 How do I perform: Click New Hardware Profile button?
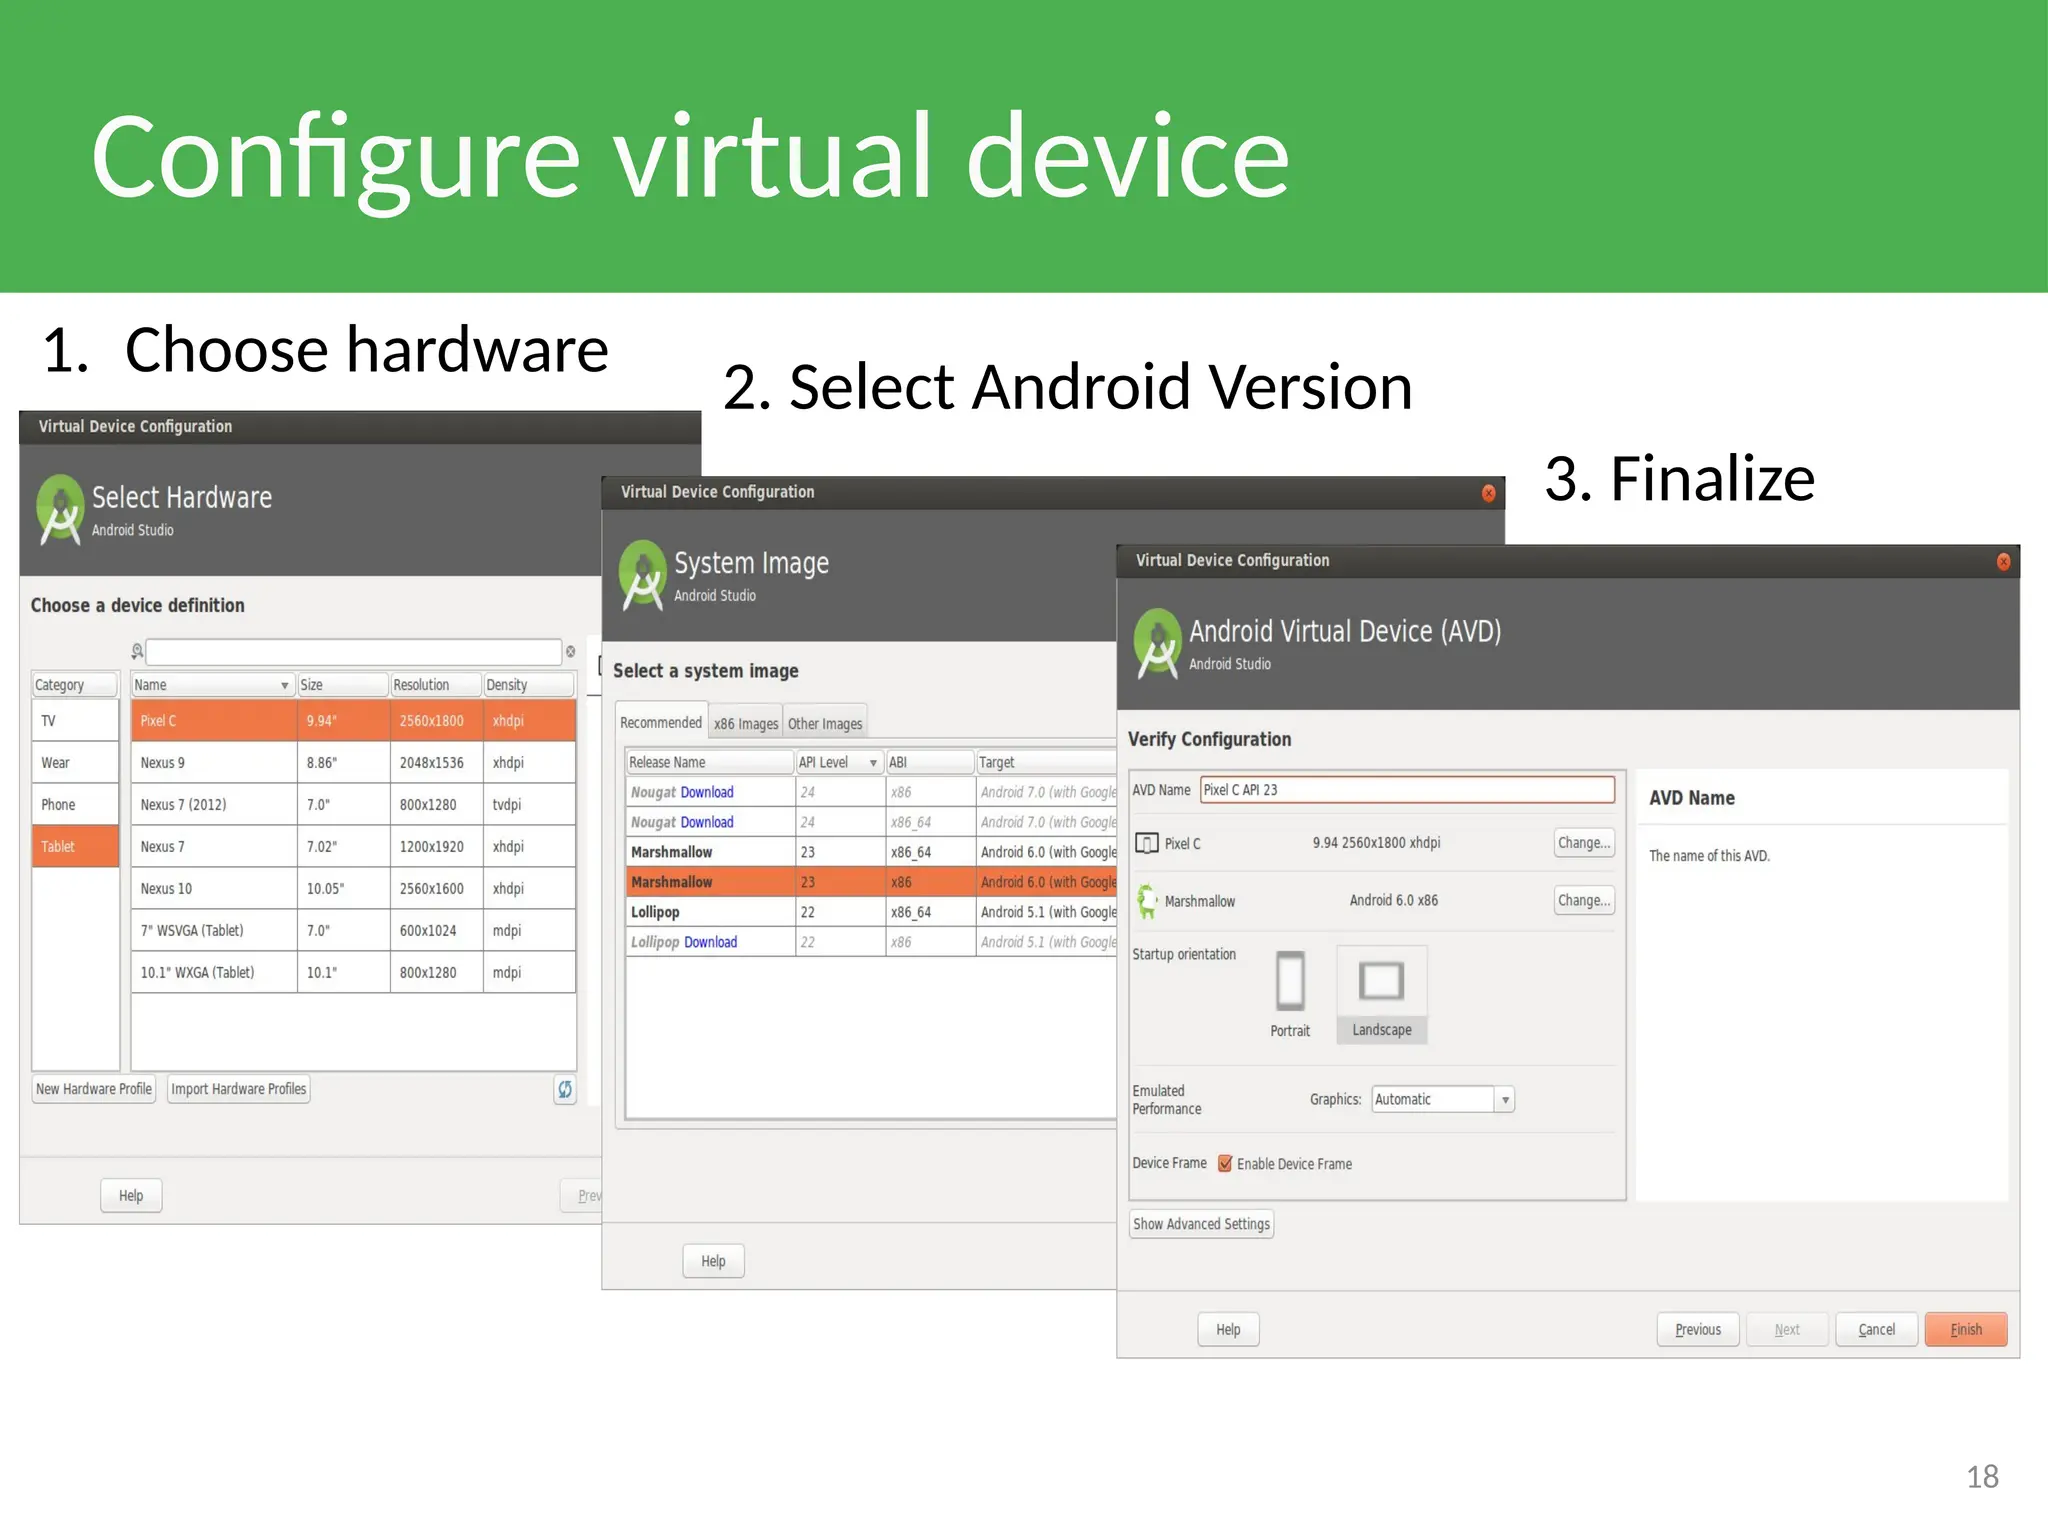(94, 1089)
